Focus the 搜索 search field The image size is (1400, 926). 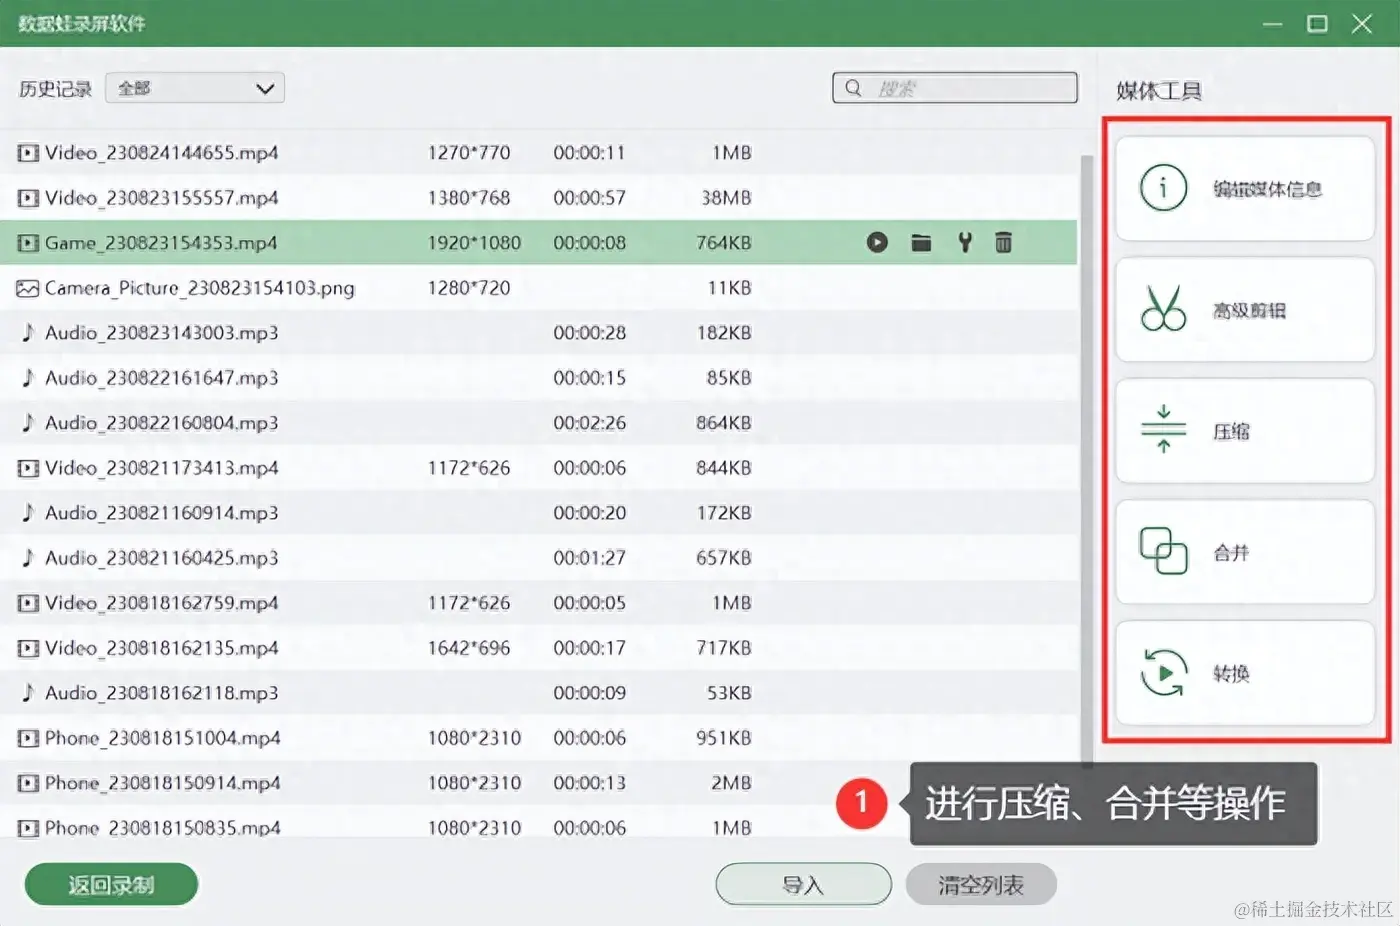pos(955,88)
